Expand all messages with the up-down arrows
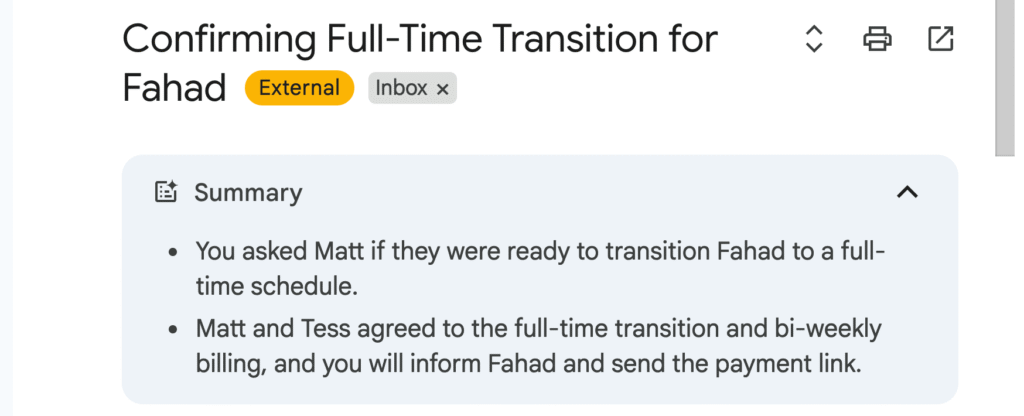The height and width of the screenshot is (416, 1024). pos(814,39)
